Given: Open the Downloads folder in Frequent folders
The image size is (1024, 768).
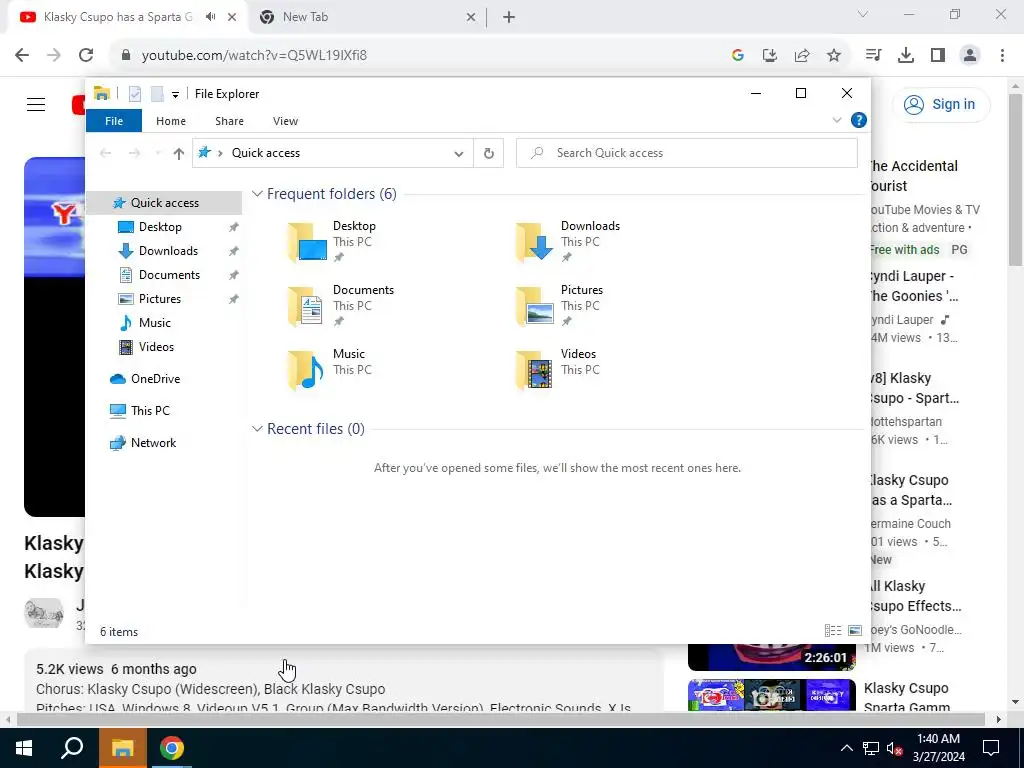Looking at the screenshot, I should 568,242.
